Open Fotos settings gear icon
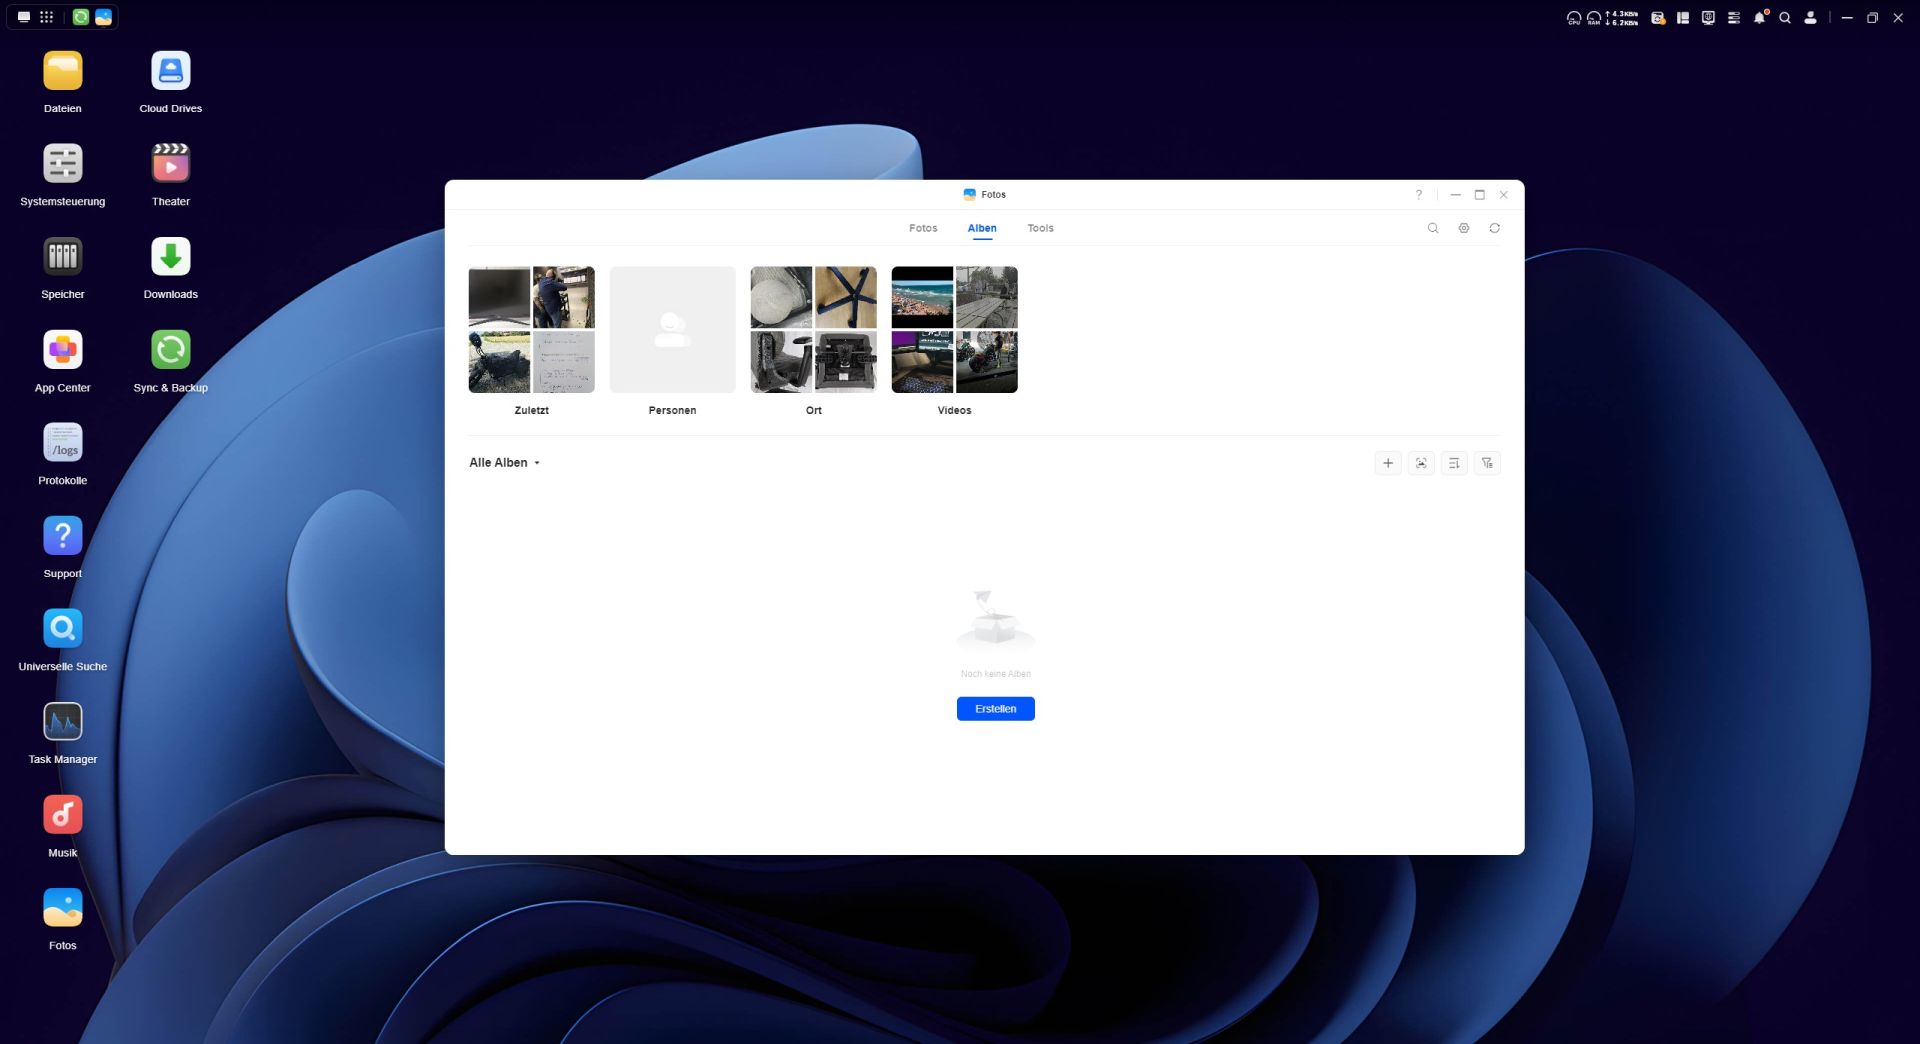 [1463, 228]
